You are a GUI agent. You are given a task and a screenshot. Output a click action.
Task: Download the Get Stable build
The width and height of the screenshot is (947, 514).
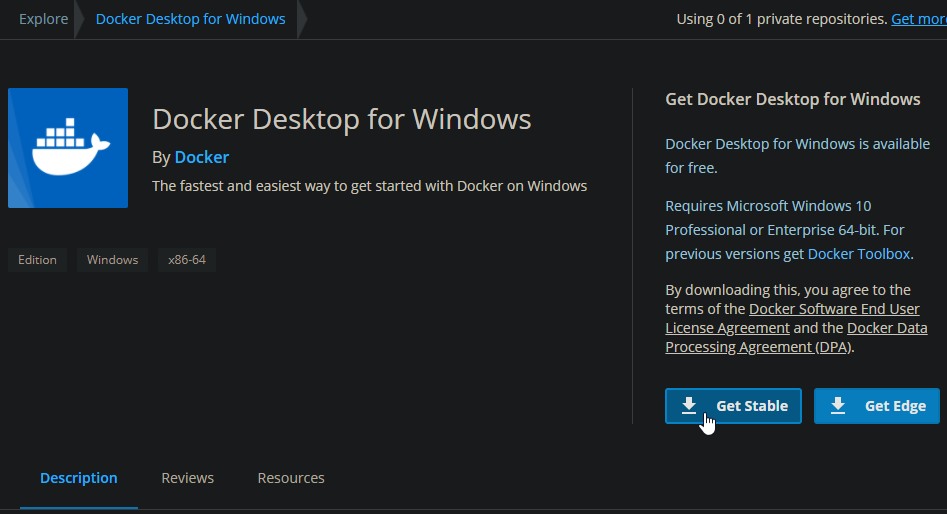coord(733,406)
